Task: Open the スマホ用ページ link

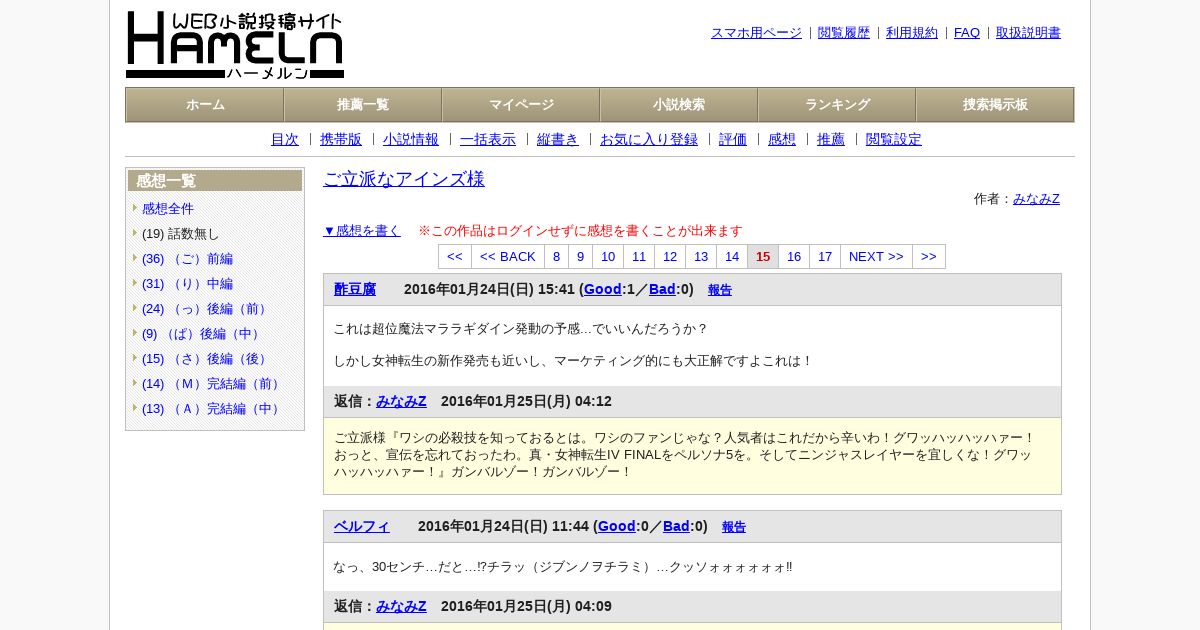Action: pos(756,33)
